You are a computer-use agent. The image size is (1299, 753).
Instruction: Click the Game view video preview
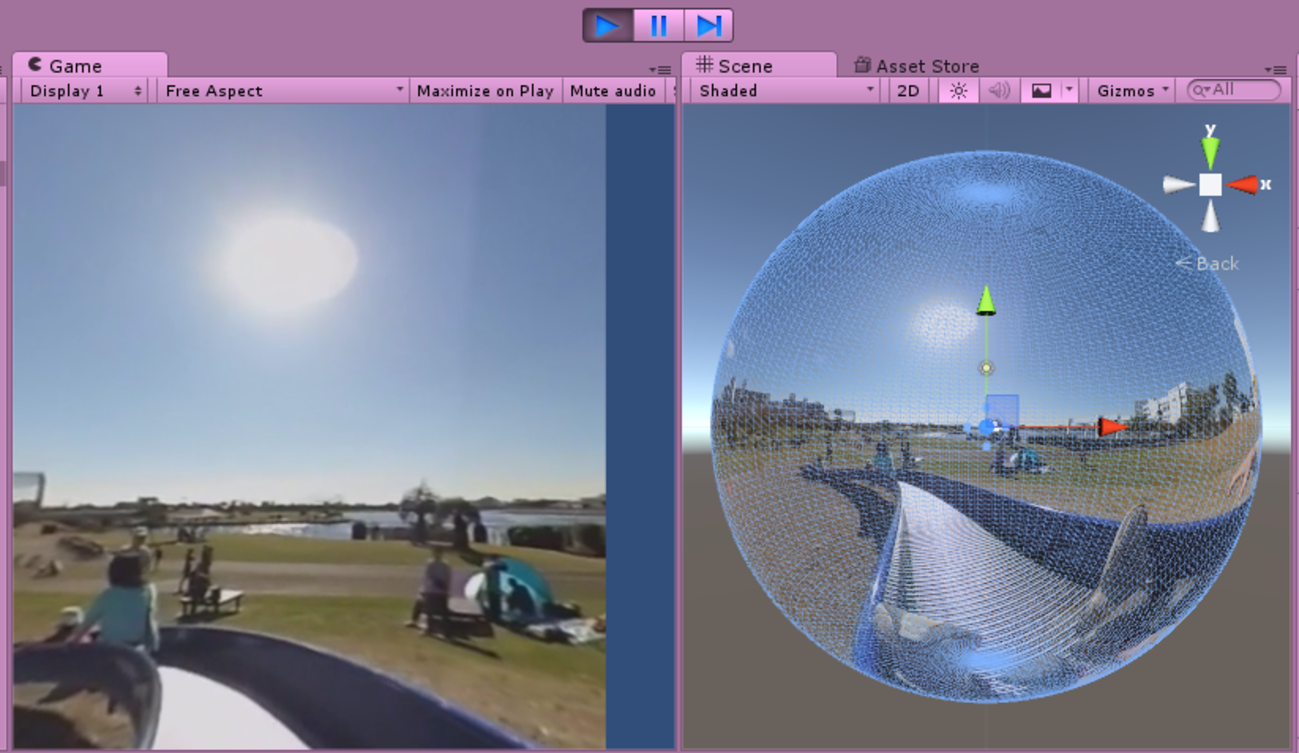coord(309,426)
